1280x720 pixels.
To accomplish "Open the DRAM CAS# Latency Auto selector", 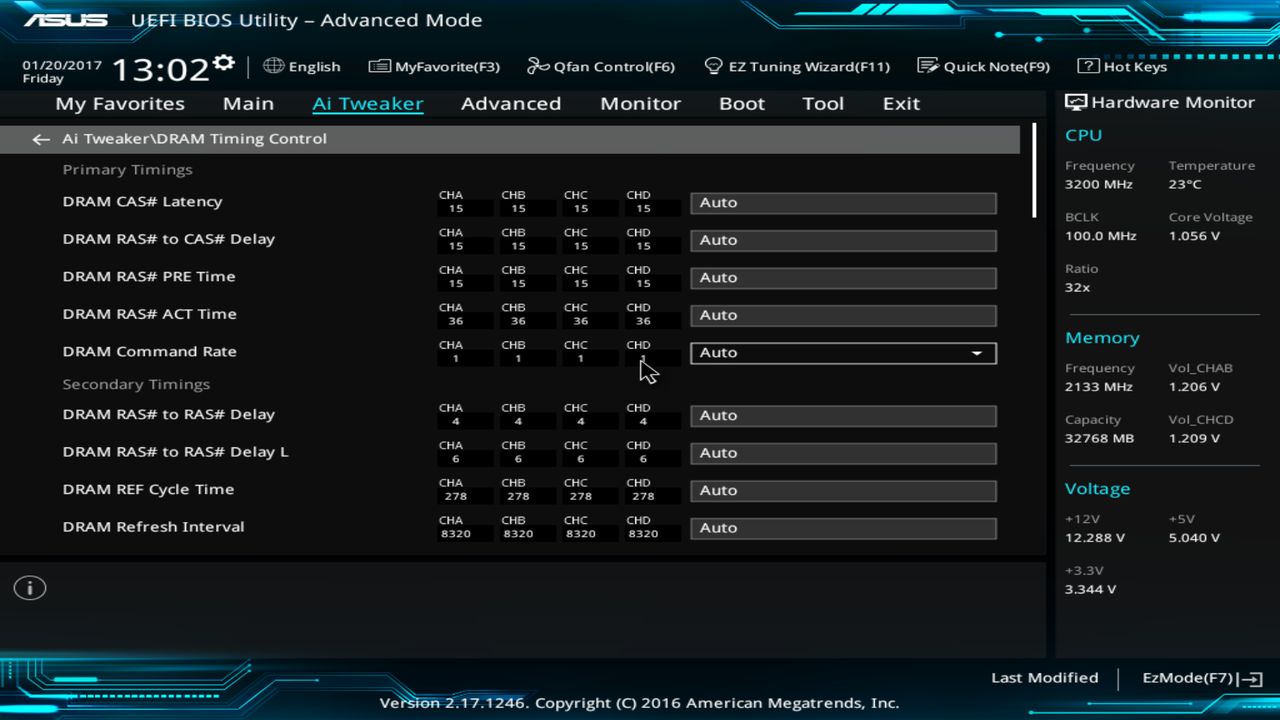I will 842,202.
